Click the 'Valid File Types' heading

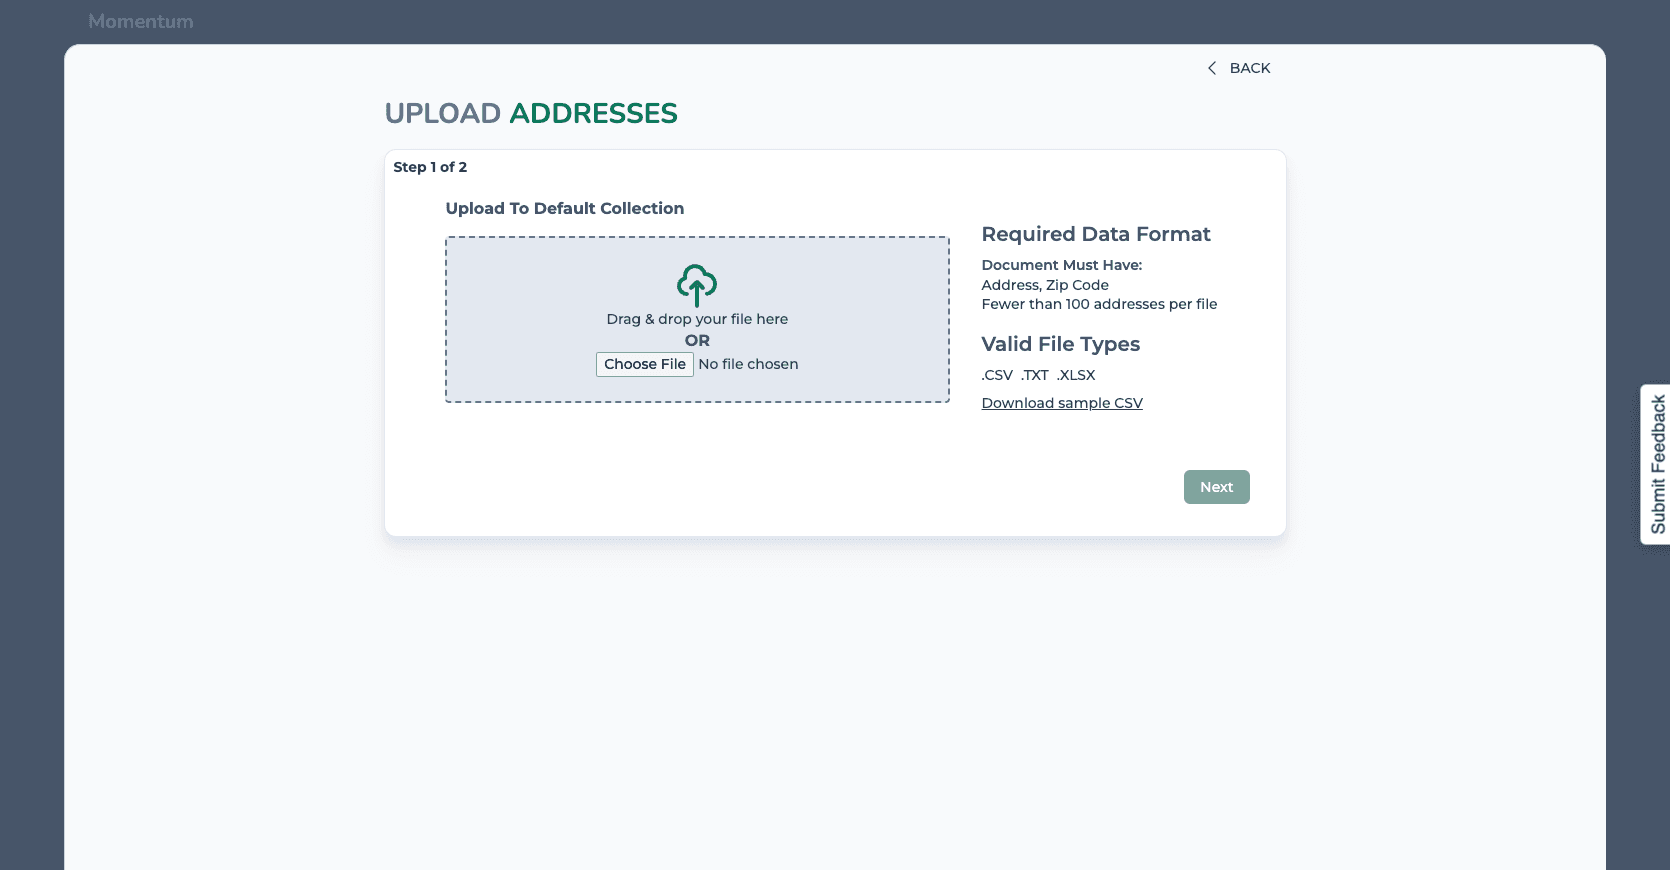click(x=1061, y=344)
